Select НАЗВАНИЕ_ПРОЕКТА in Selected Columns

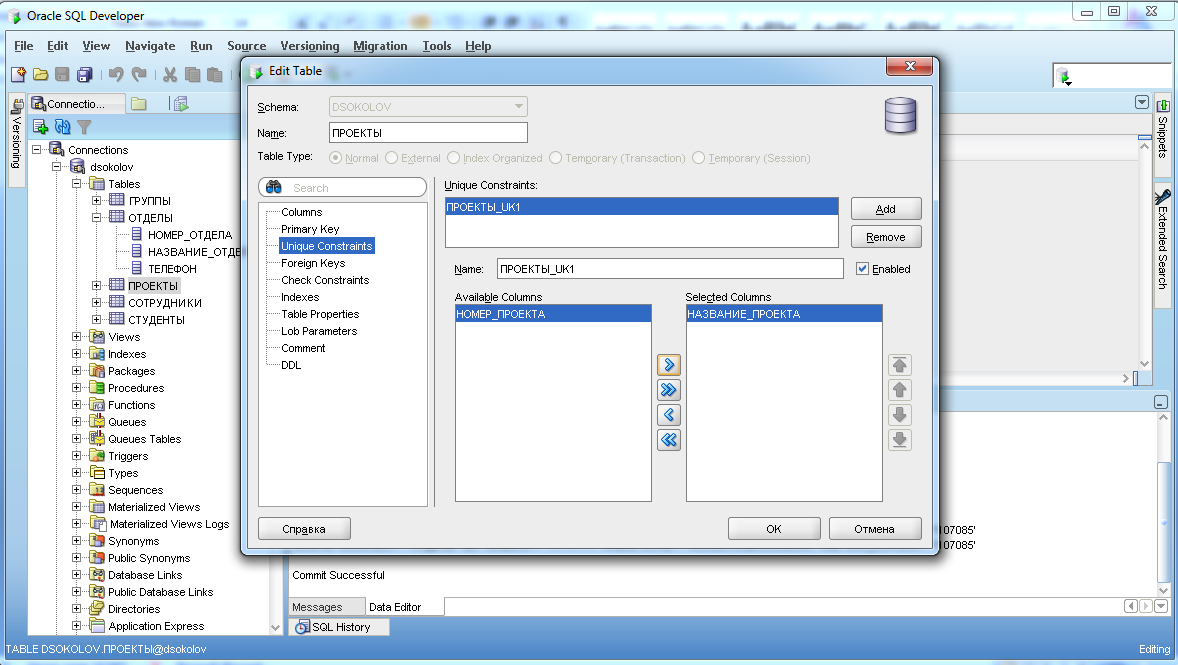coord(784,314)
